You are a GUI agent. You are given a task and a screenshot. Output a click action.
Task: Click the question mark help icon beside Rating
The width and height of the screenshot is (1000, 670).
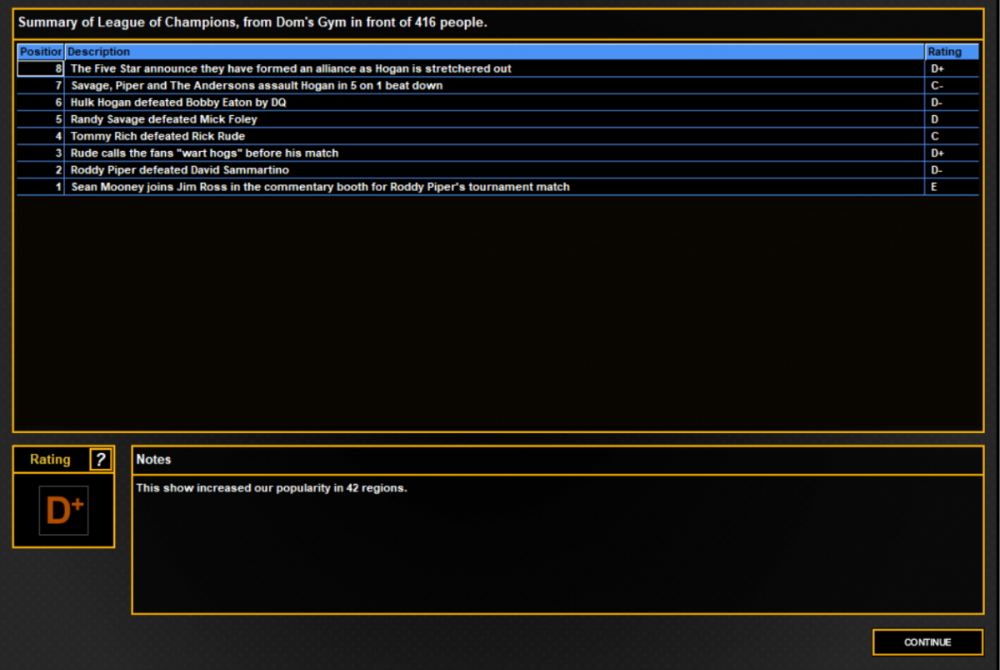pyautogui.click(x=100, y=460)
